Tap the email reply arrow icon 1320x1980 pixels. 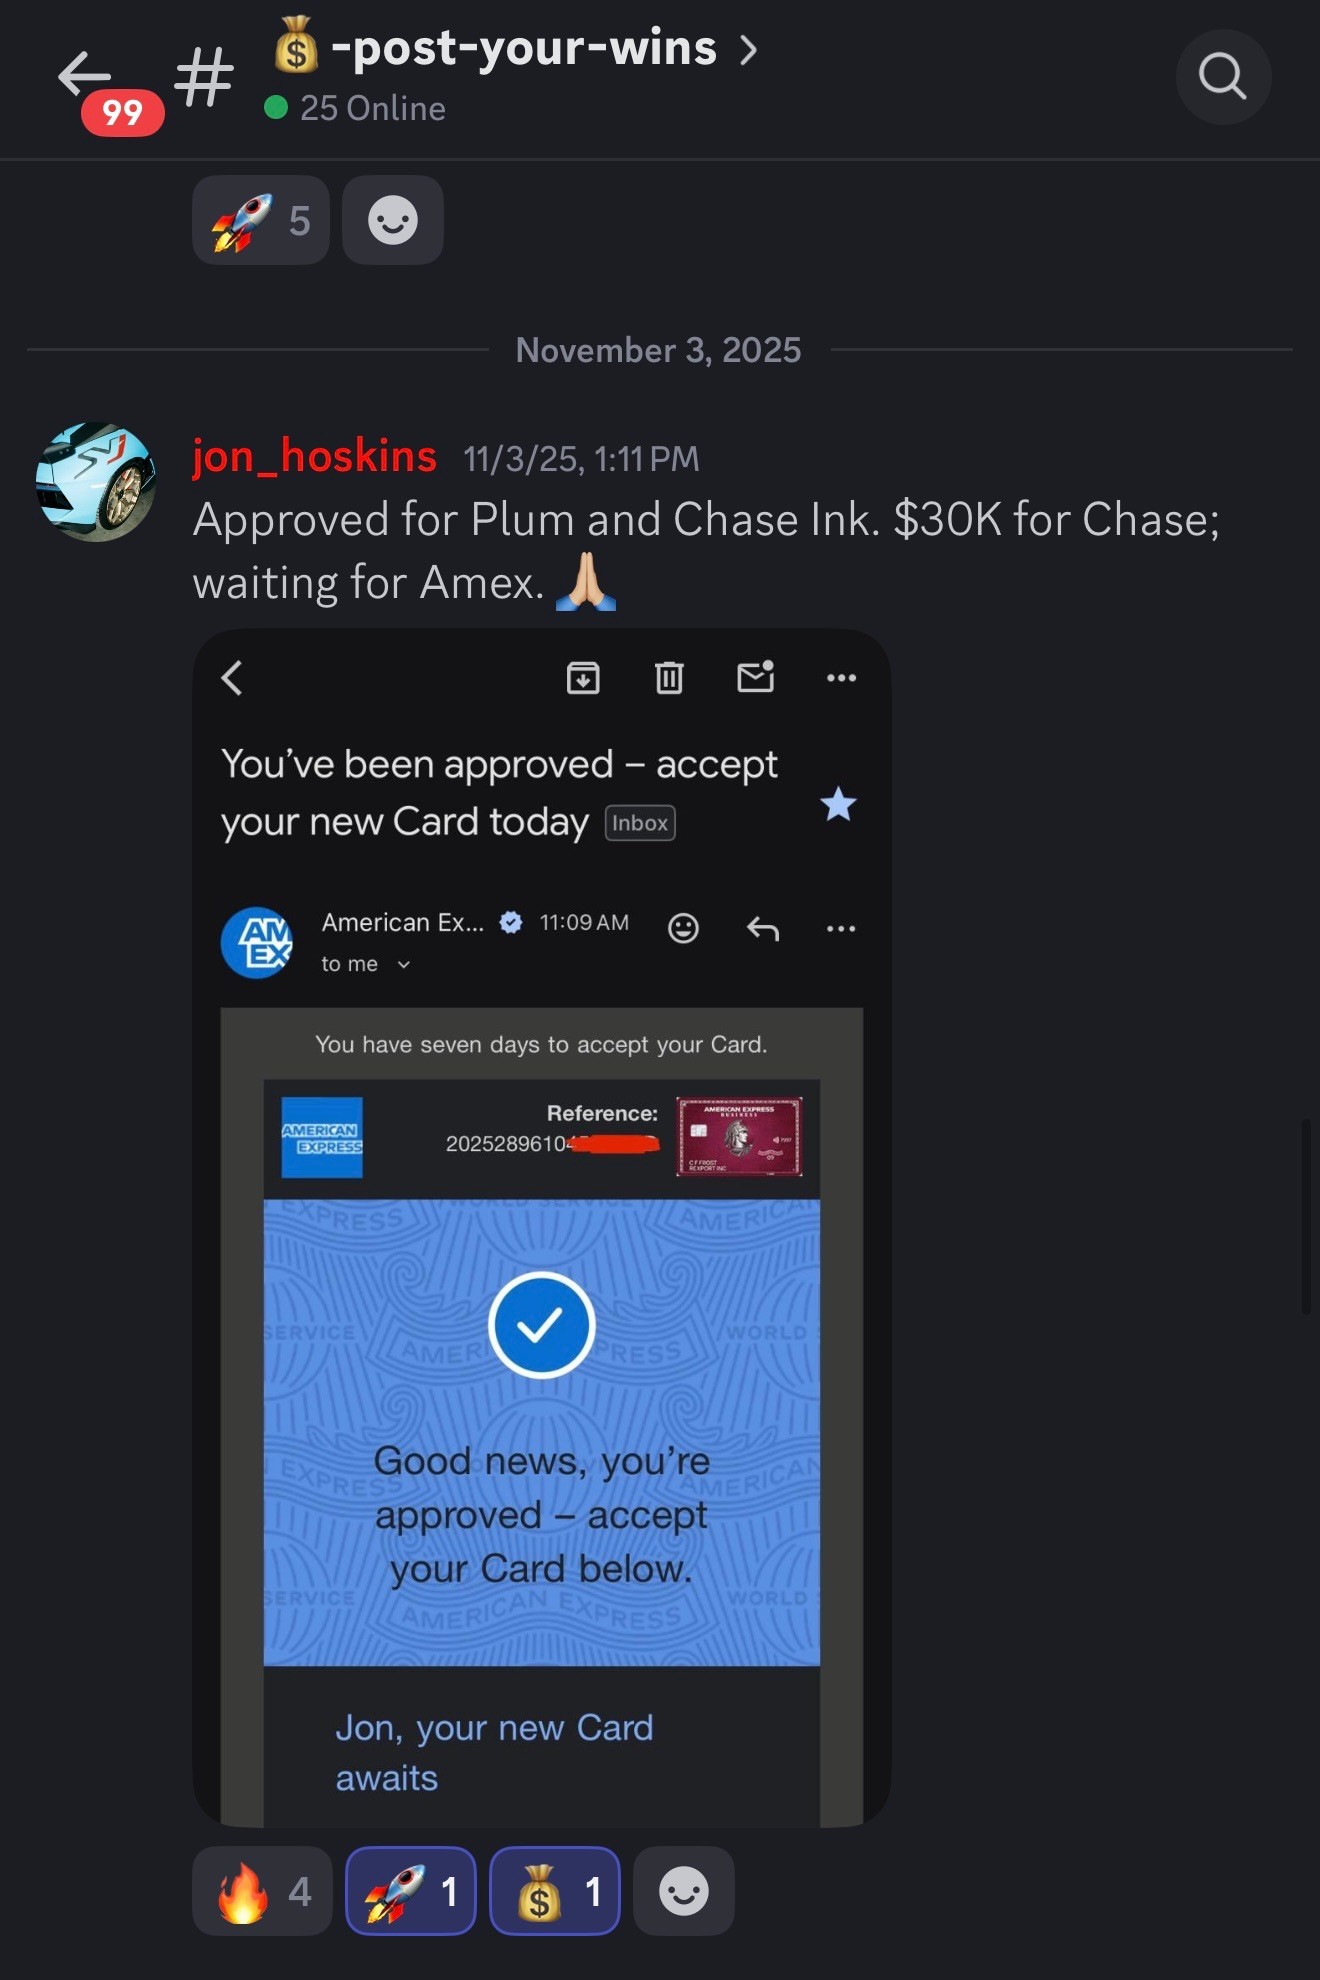point(763,929)
